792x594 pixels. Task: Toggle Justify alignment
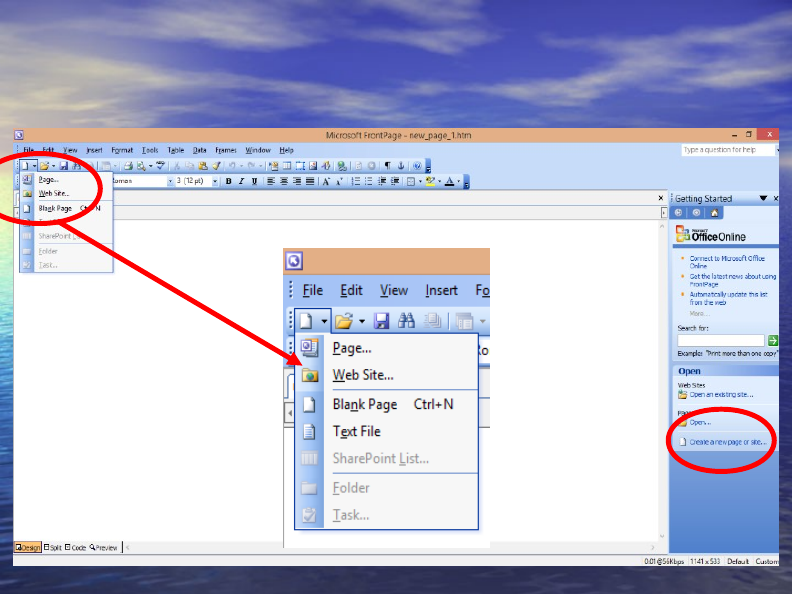(310, 181)
